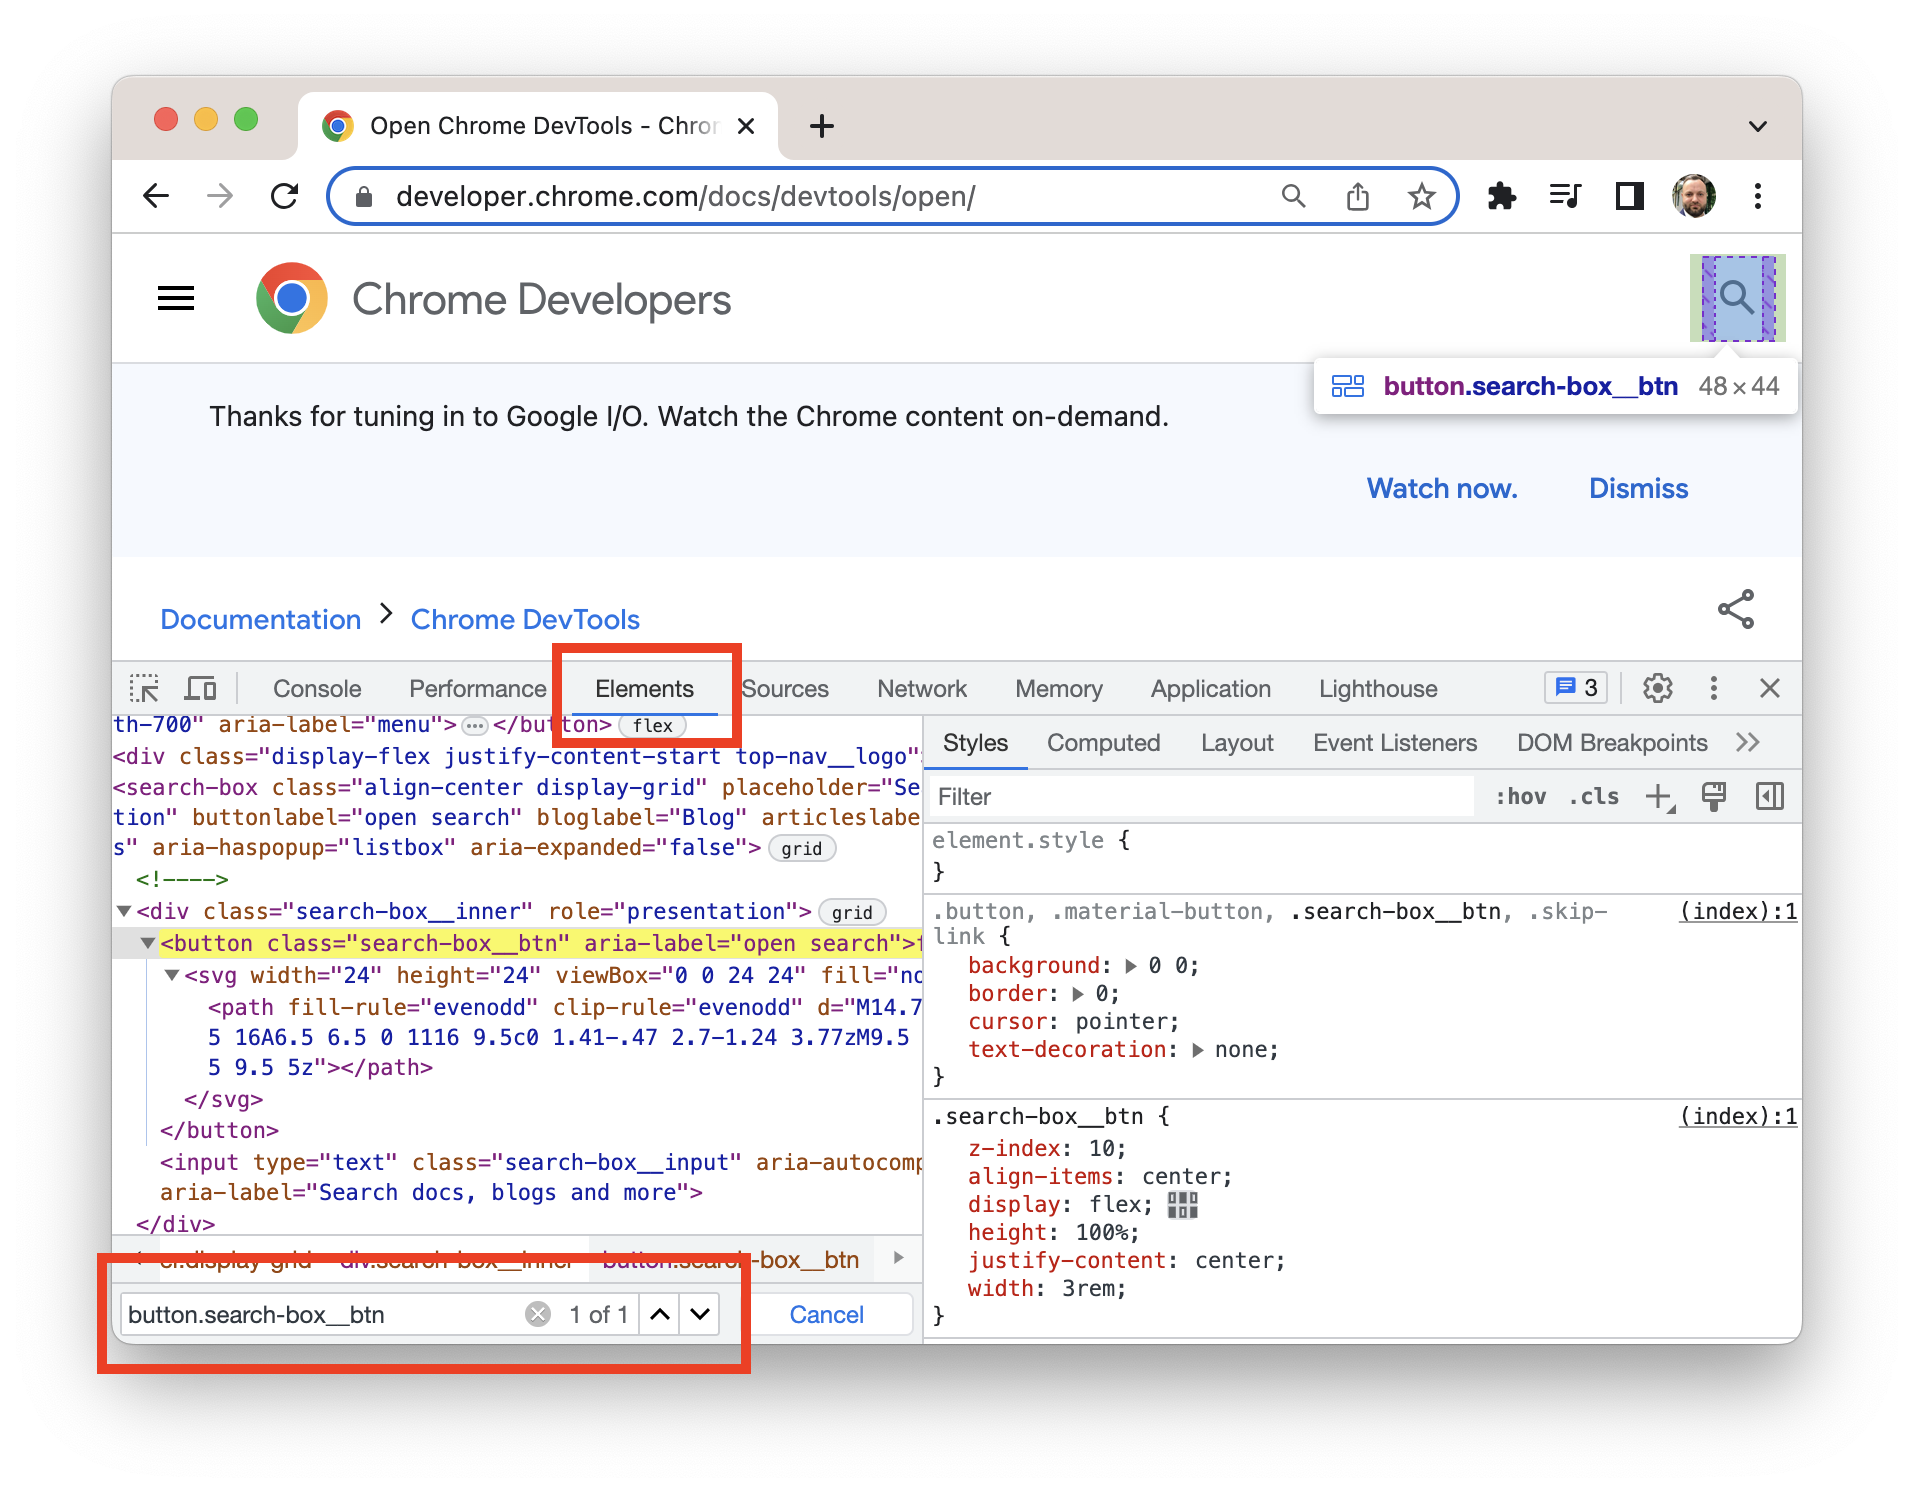Open the profile avatar menu
Image resolution: width=1914 pixels, height=1492 pixels.
click(x=1693, y=196)
